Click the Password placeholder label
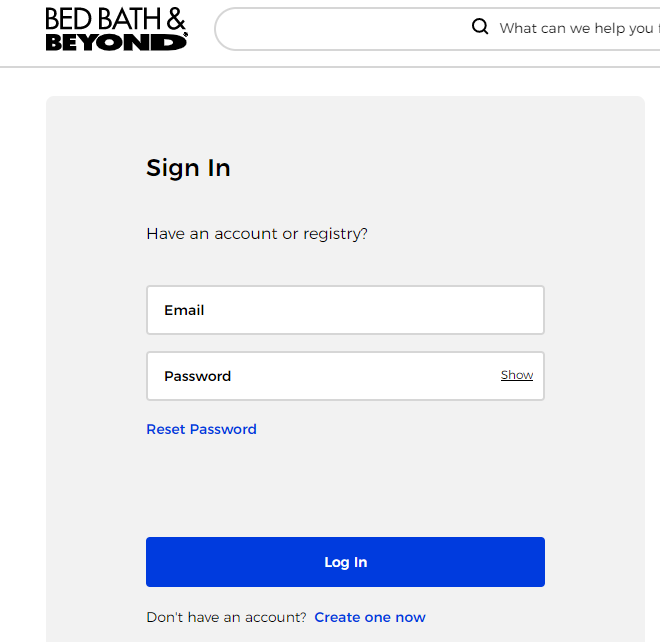 coord(197,376)
